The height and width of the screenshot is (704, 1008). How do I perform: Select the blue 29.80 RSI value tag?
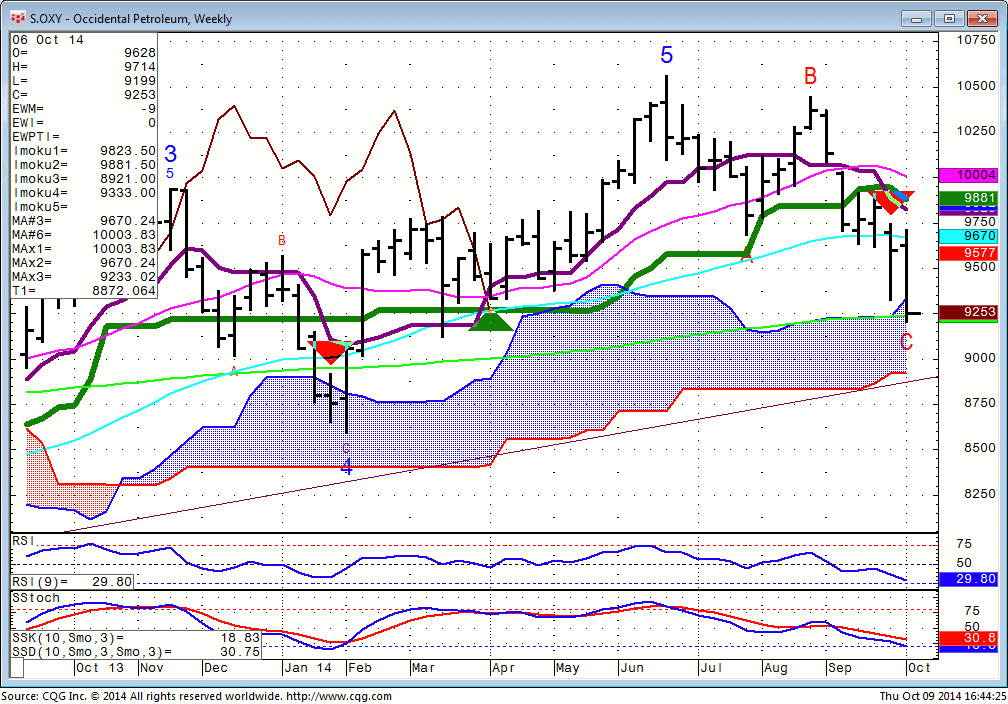[968, 579]
